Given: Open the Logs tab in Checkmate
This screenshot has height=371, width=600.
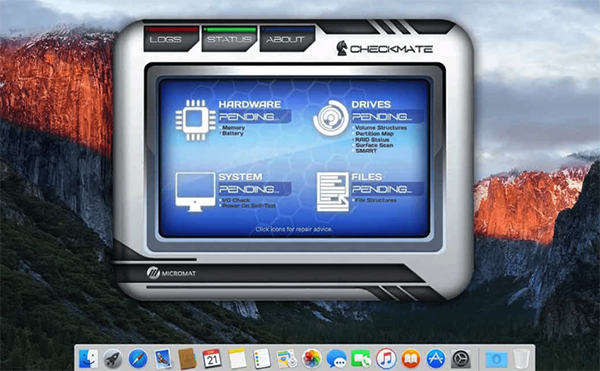Looking at the screenshot, I should point(171,39).
